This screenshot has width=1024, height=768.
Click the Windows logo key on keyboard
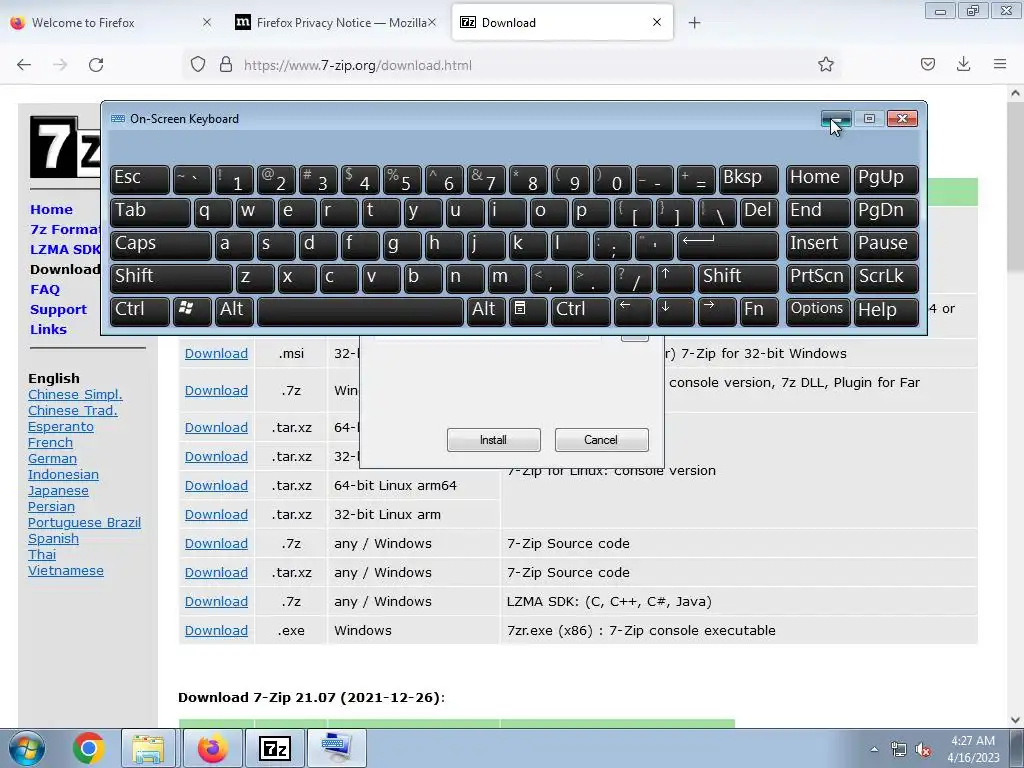click(192, 310)
